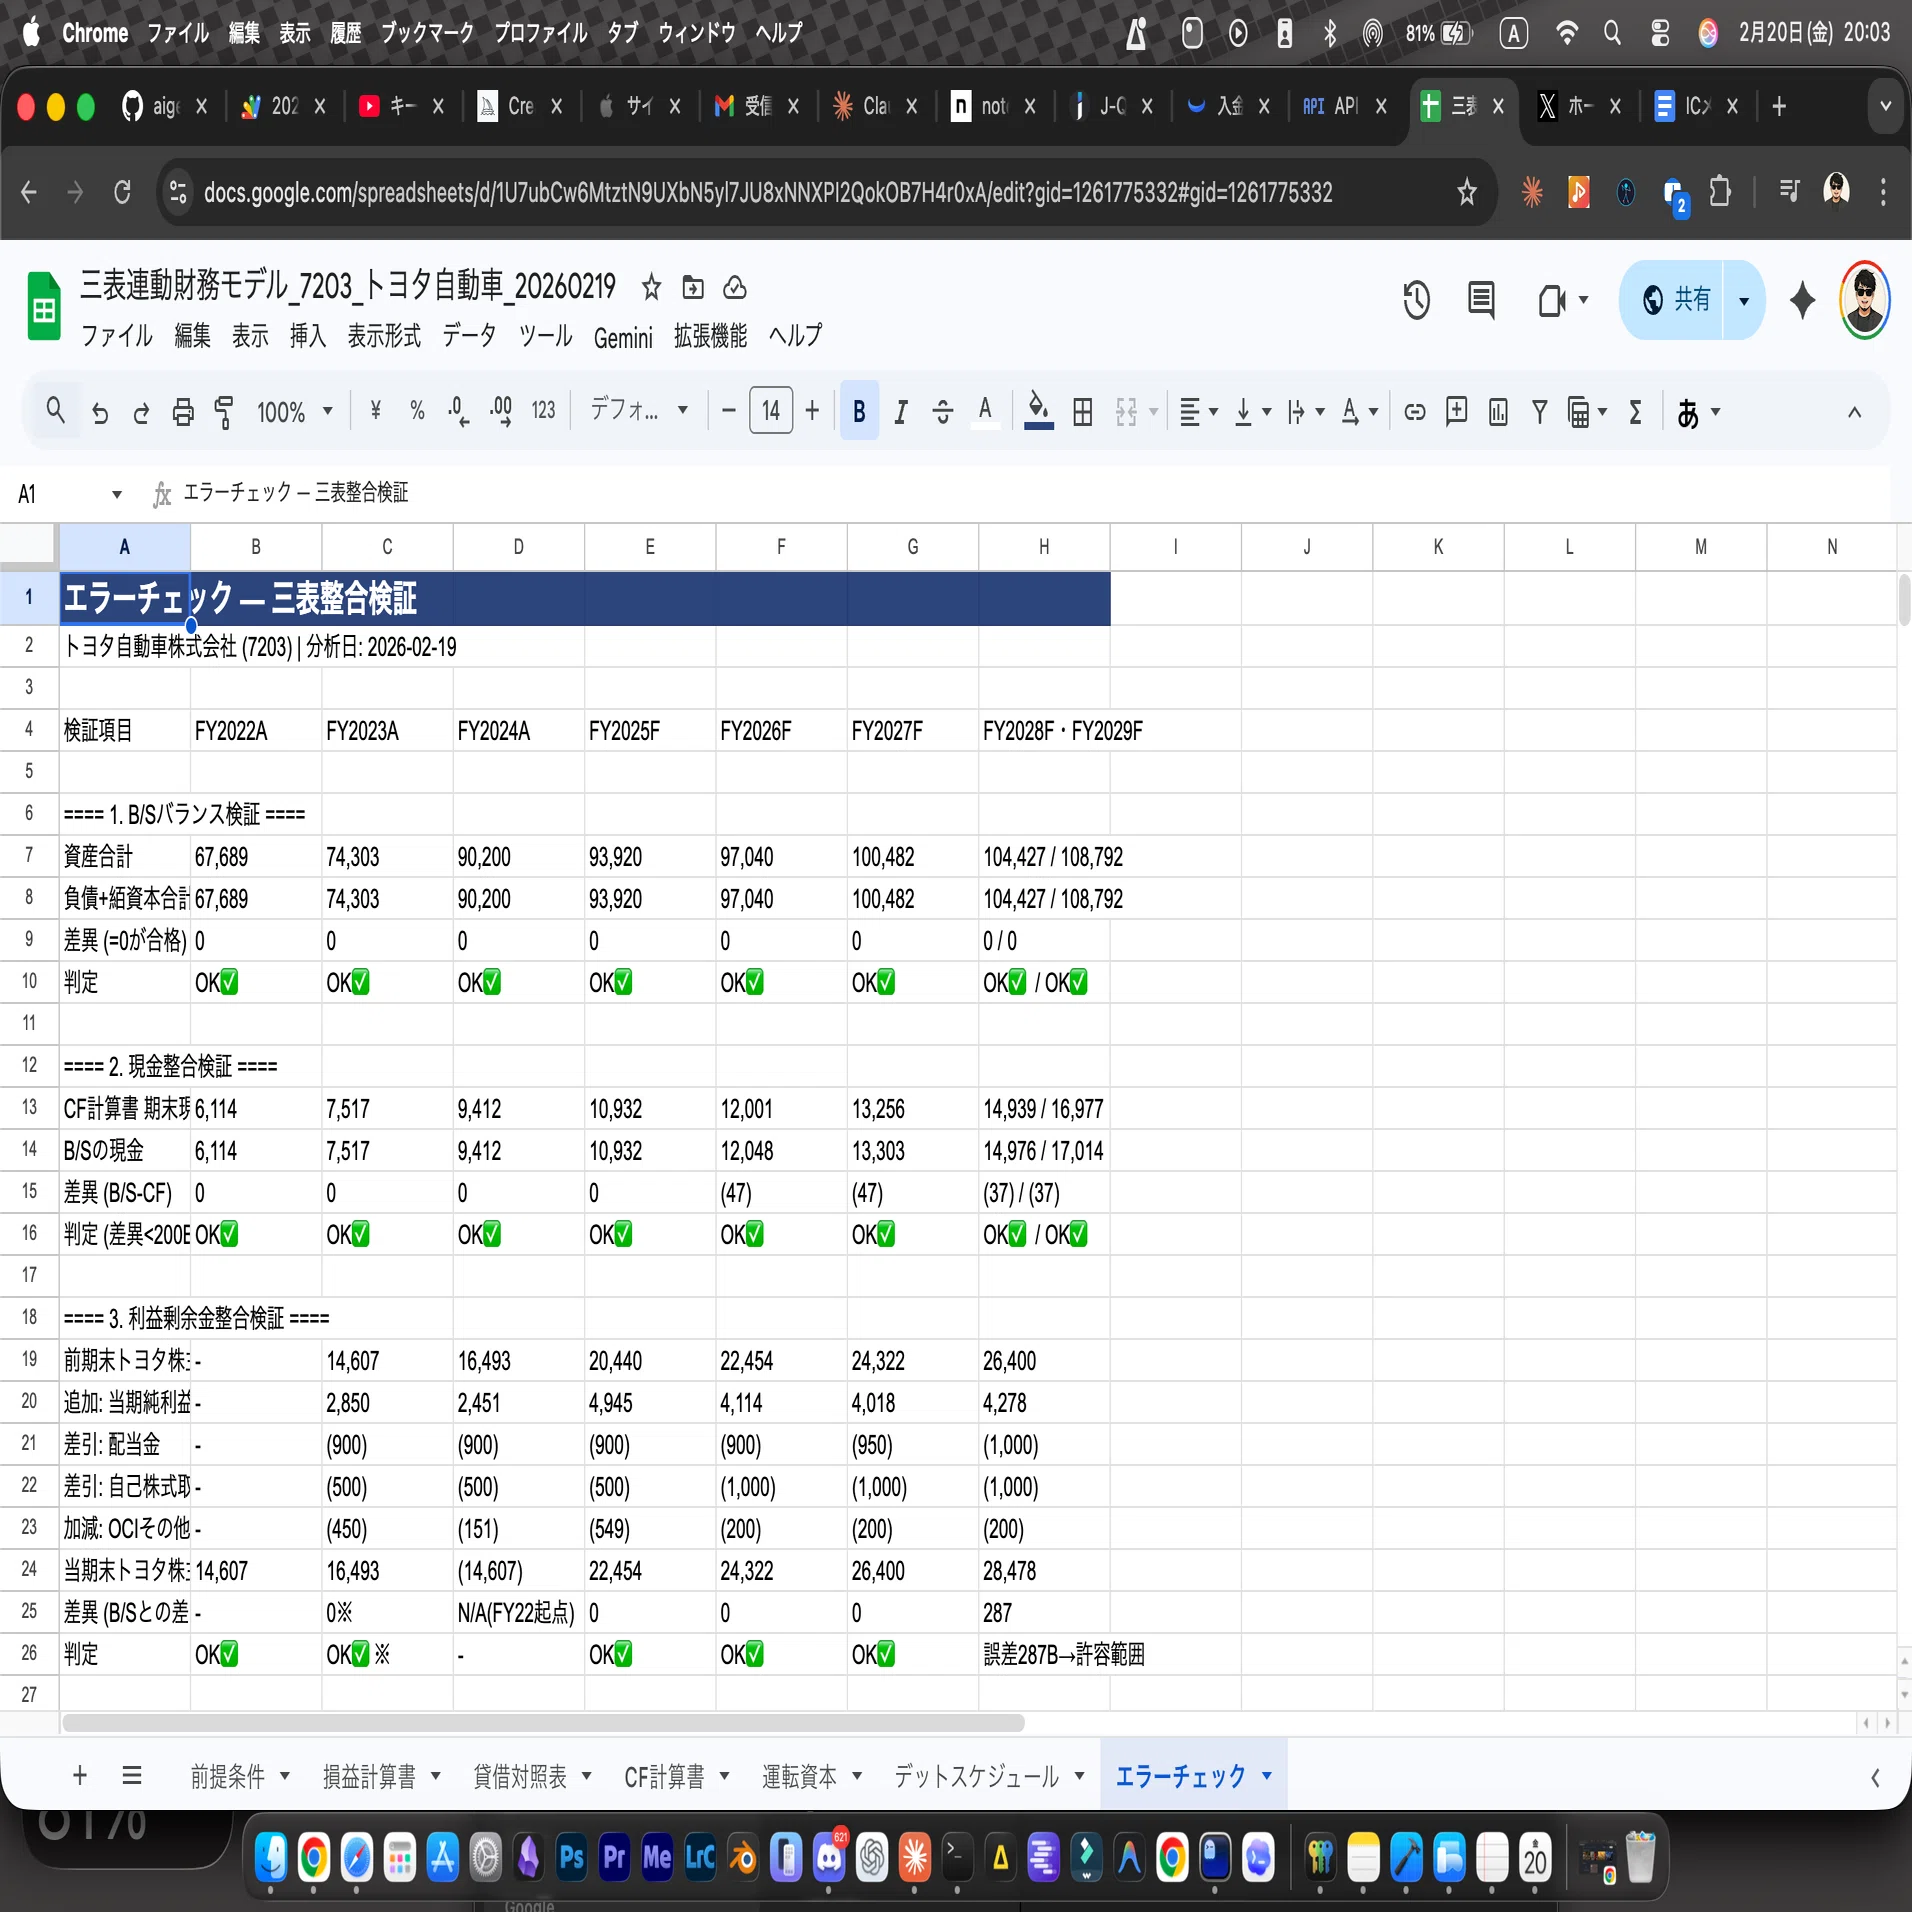Add a new sheet with plus button
1912x1912 pixels.
pyautogui.click(x=80, y=1775)
